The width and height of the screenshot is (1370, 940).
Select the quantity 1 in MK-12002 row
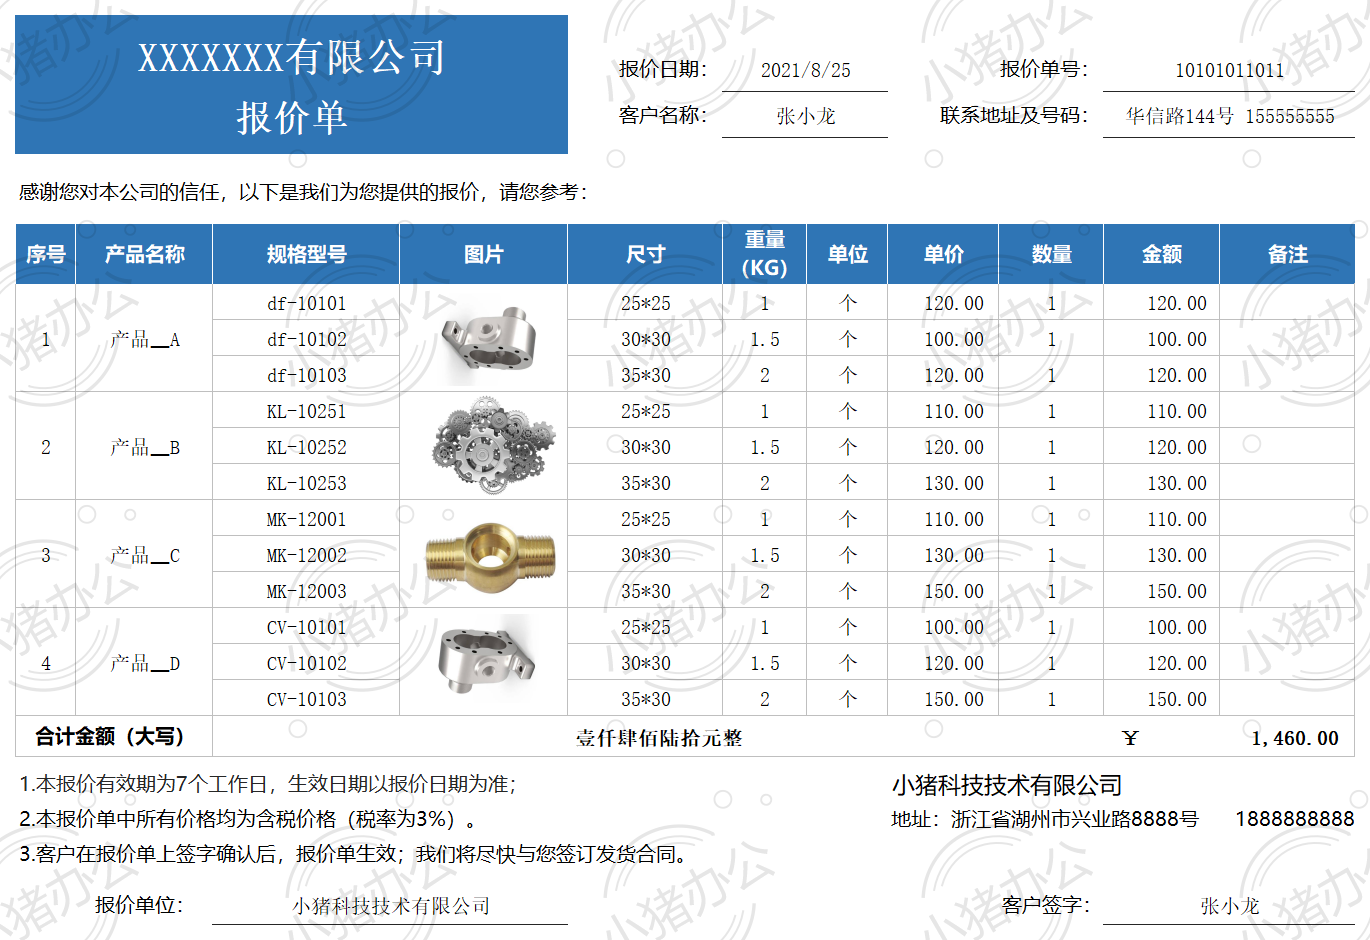point(1052,555)
